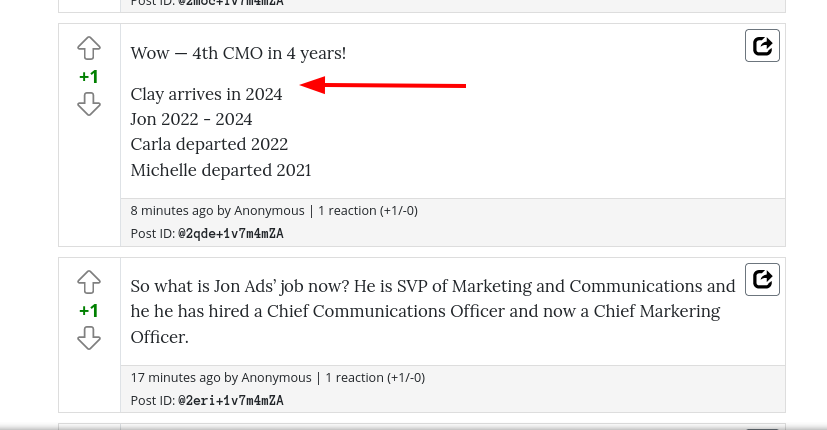
Task: Click the "Wow — 4th CMO in 4 years!" text
Action: click(x=238, y=53)
